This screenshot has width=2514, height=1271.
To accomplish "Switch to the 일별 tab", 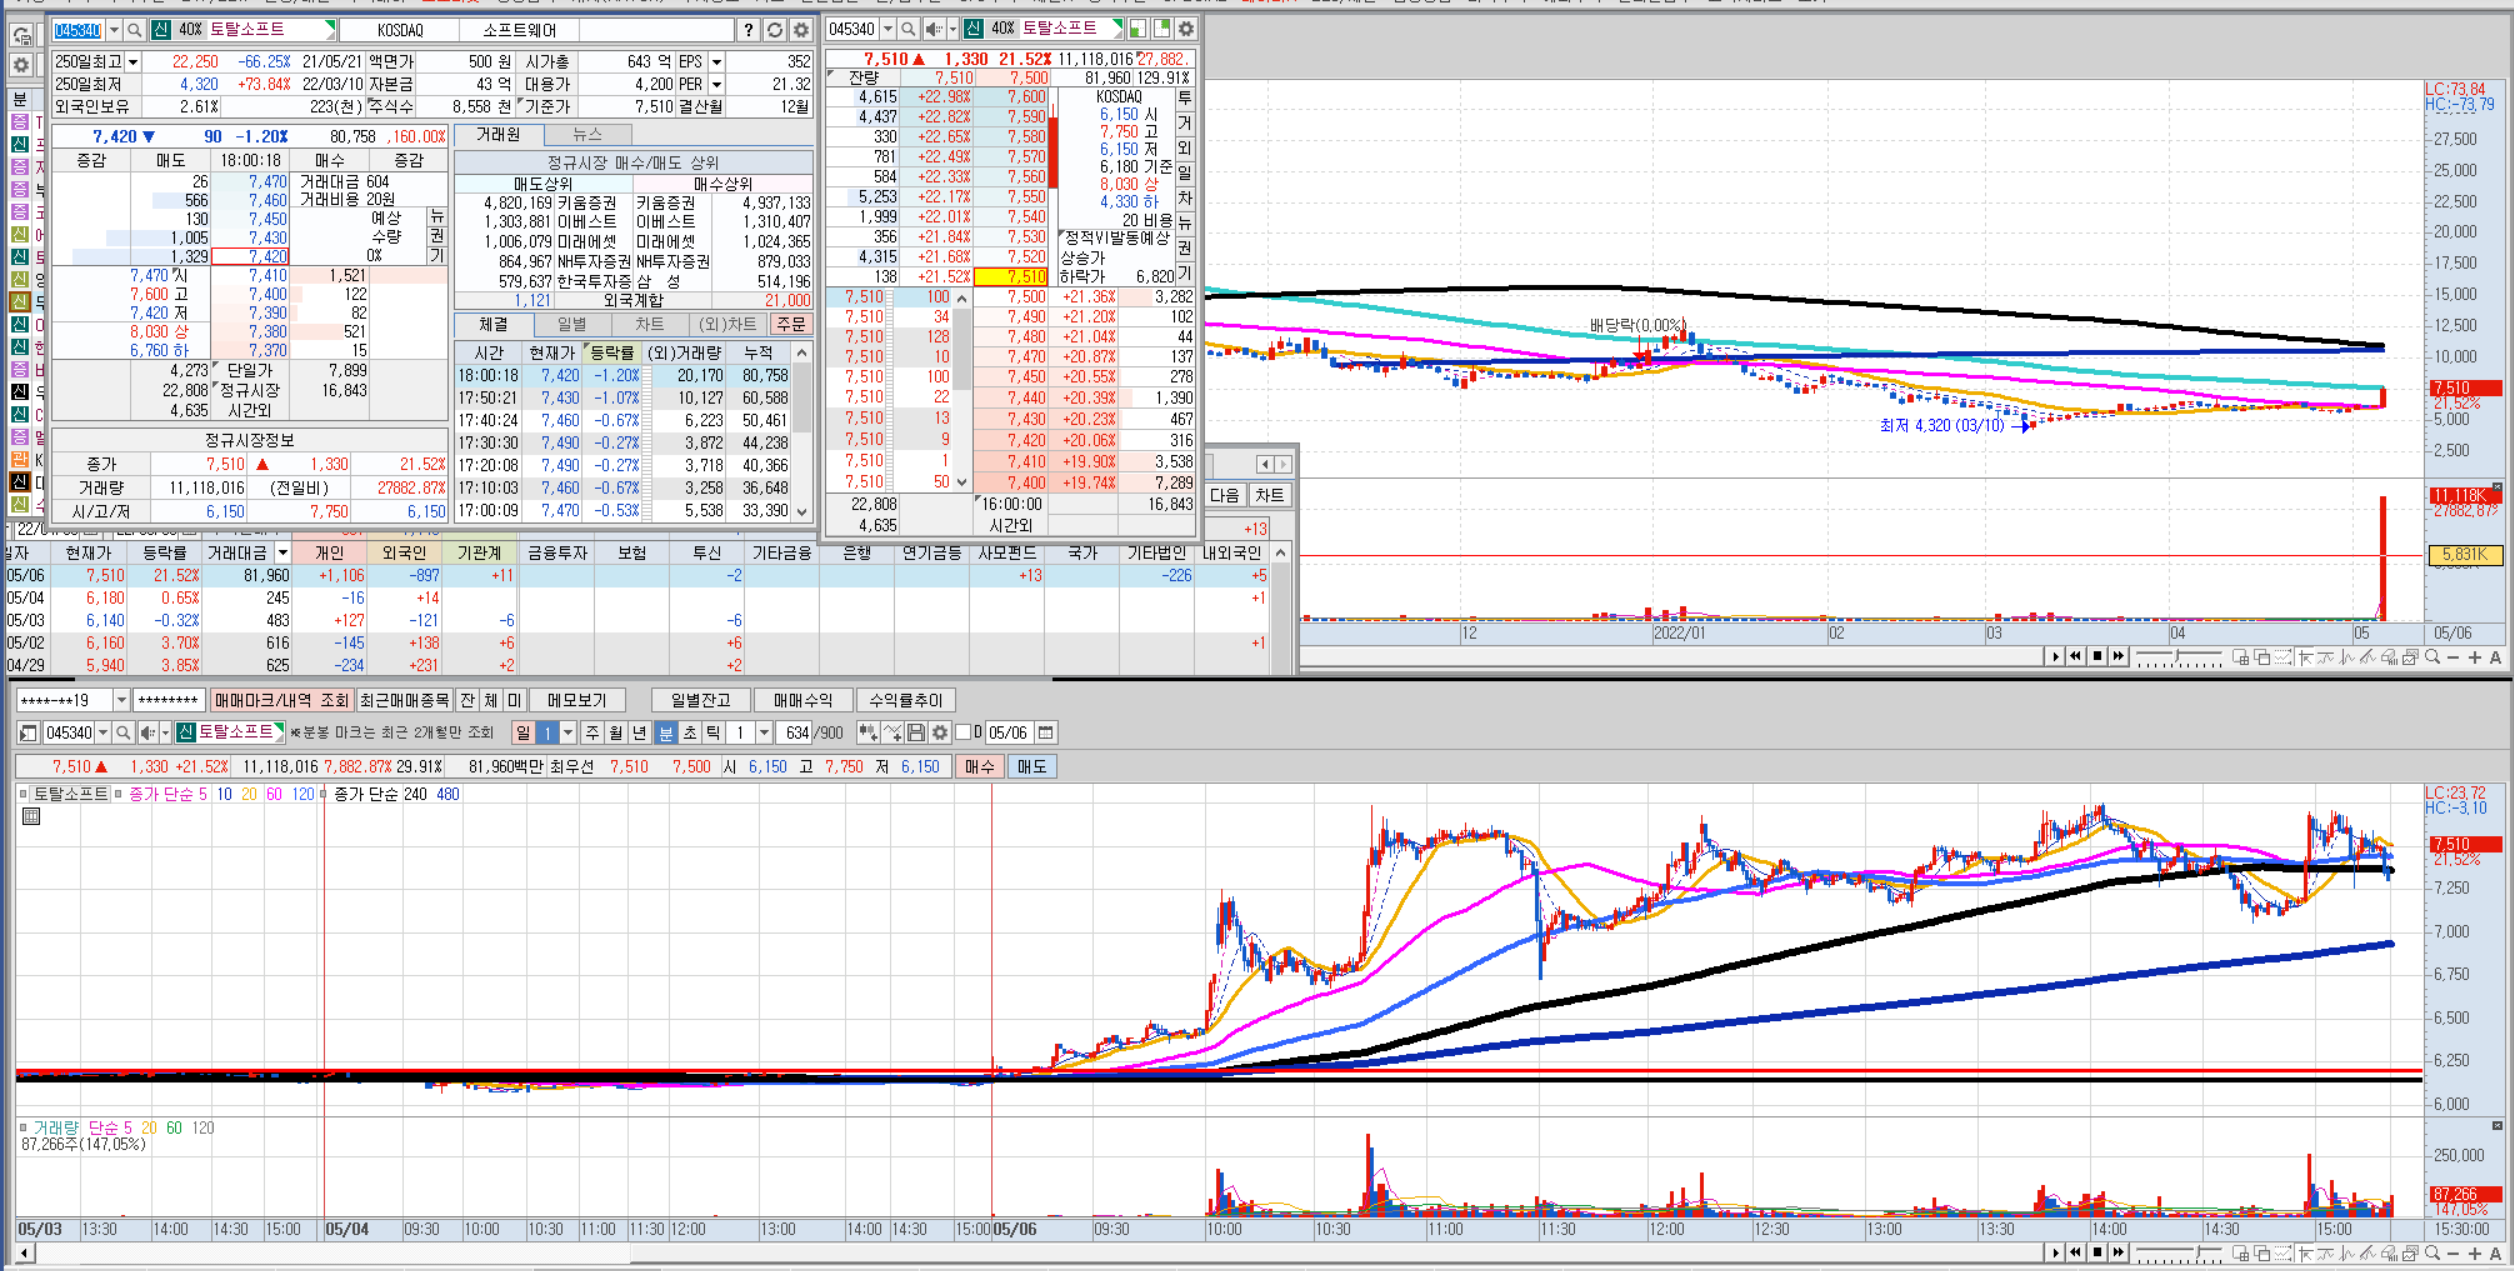I will 571,324.
